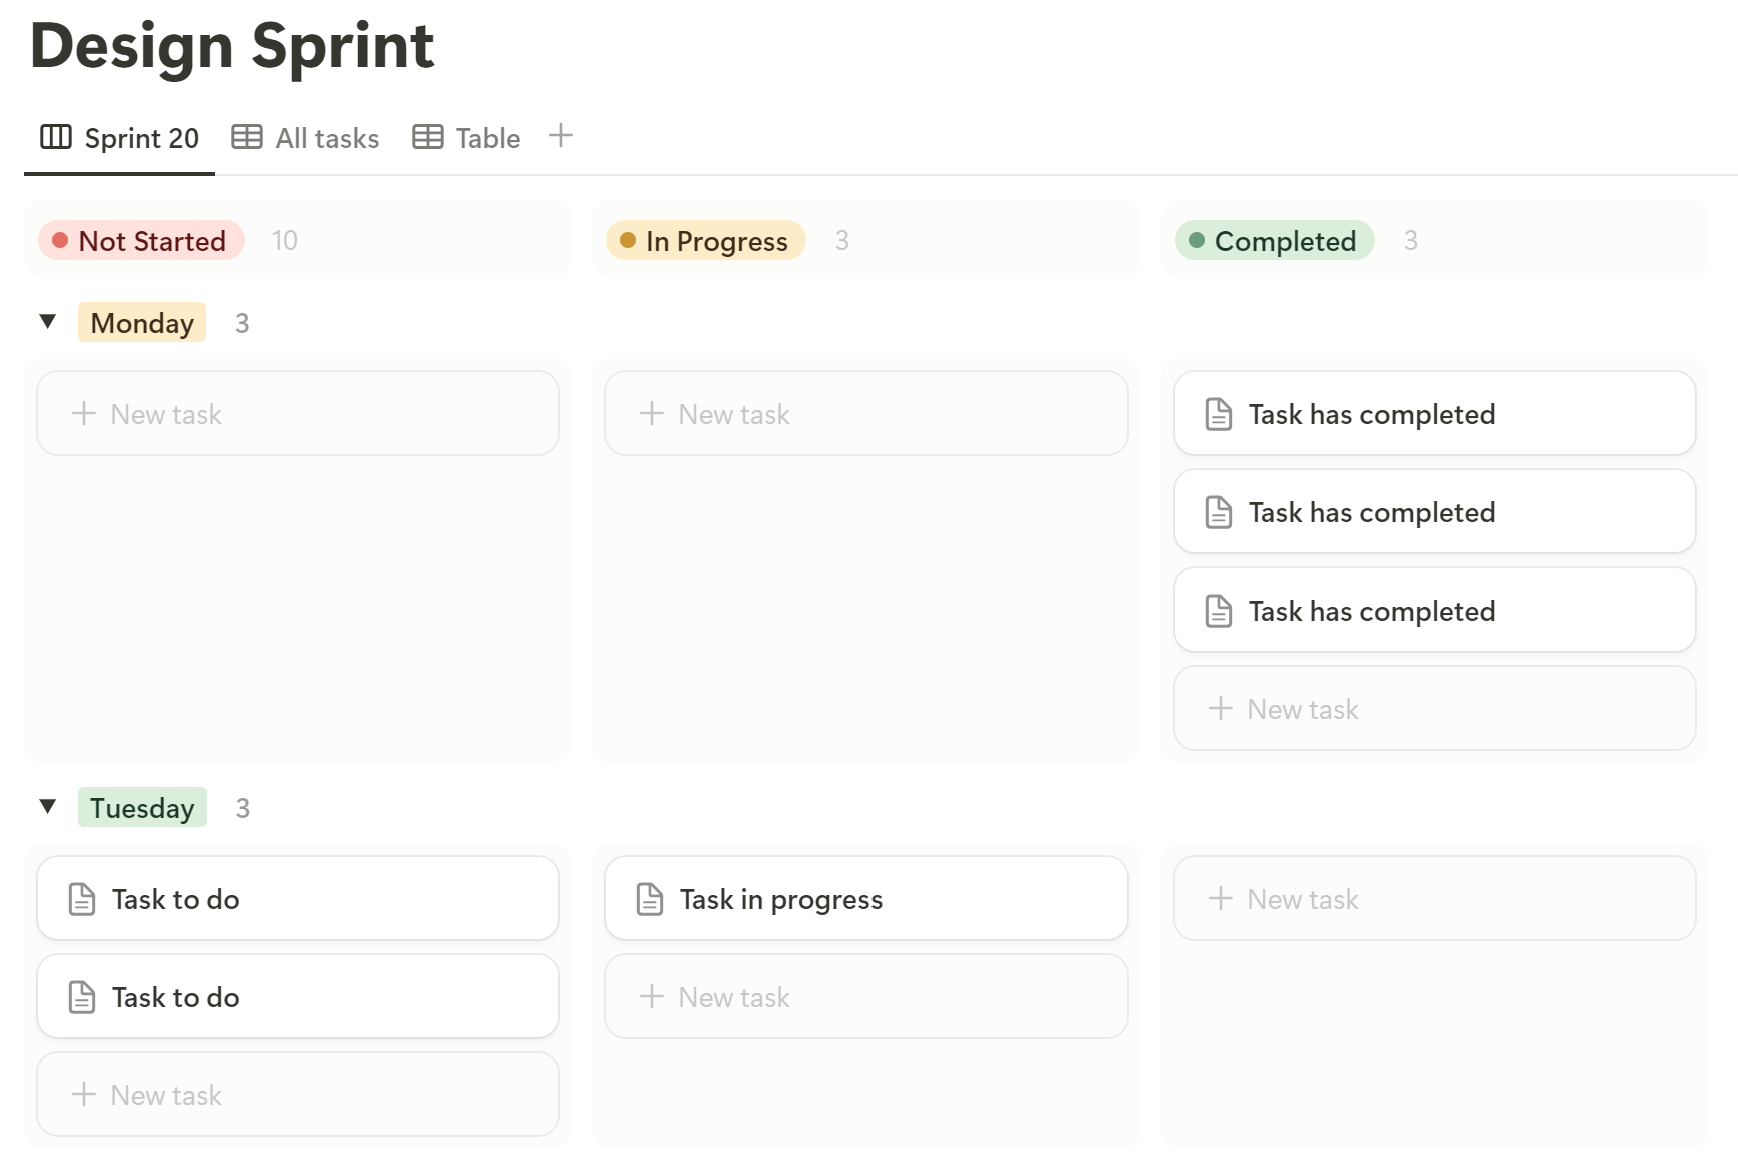Screen dimensions: 1738x1158
Task: Click page icon of second completed task
Action: pos(1219,512)
